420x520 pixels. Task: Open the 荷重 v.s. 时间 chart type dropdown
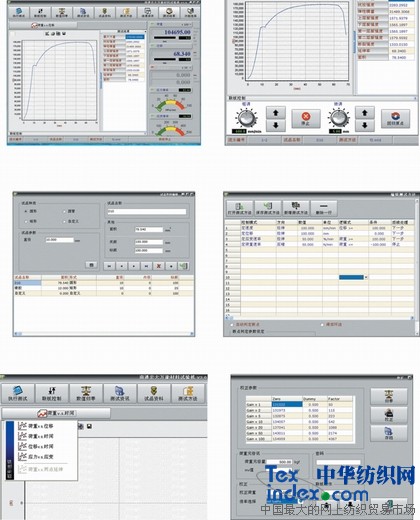click(56, 413)
